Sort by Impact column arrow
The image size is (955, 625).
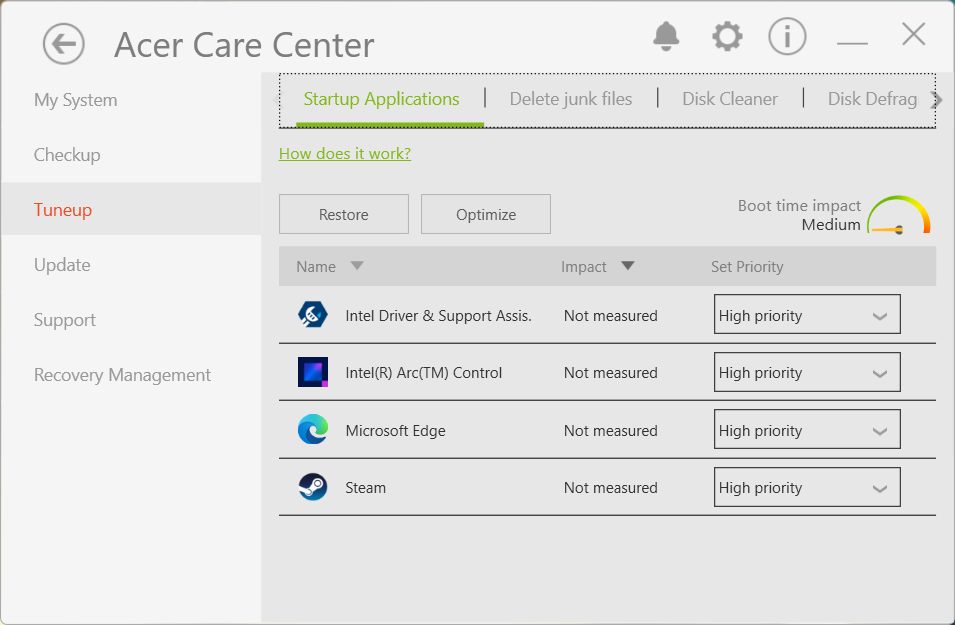628,266
